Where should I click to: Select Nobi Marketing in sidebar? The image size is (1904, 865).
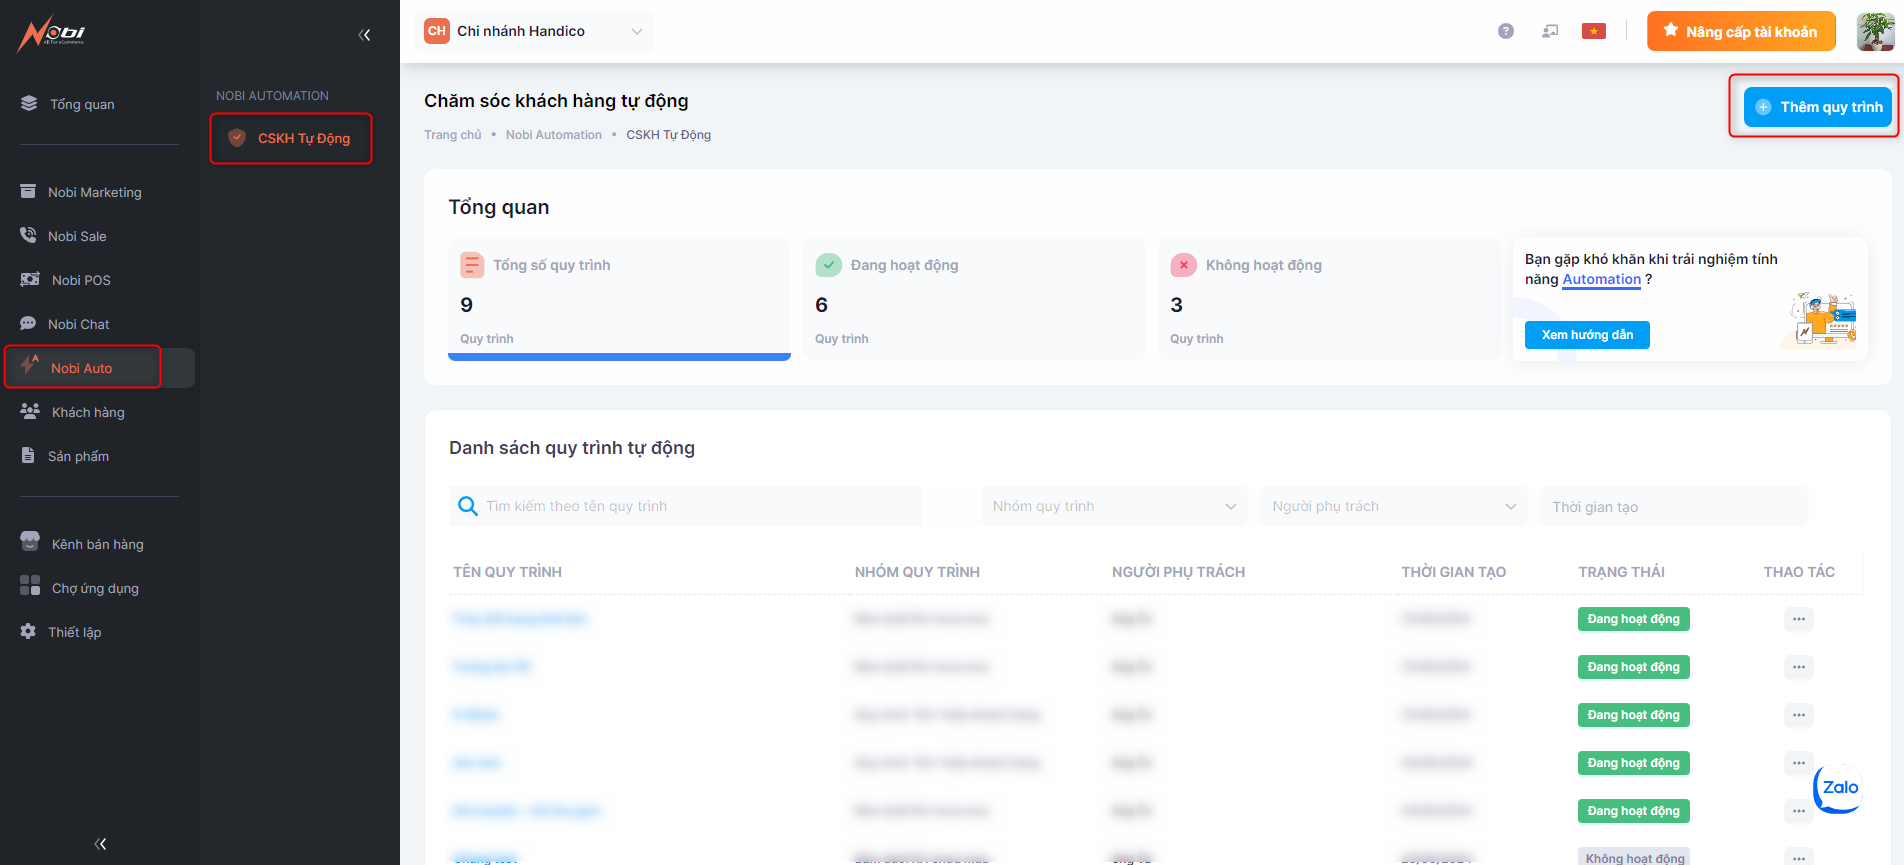click(95, 192)
